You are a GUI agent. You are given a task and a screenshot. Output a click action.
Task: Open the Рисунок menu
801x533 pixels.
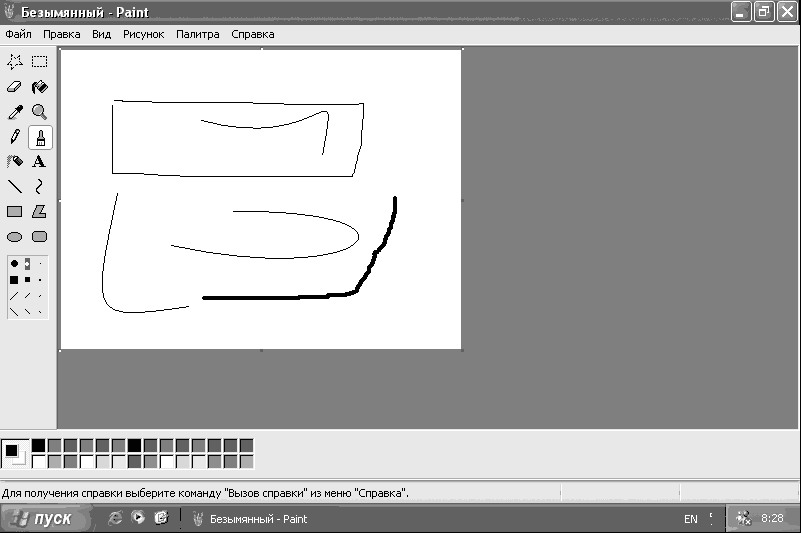144,34
